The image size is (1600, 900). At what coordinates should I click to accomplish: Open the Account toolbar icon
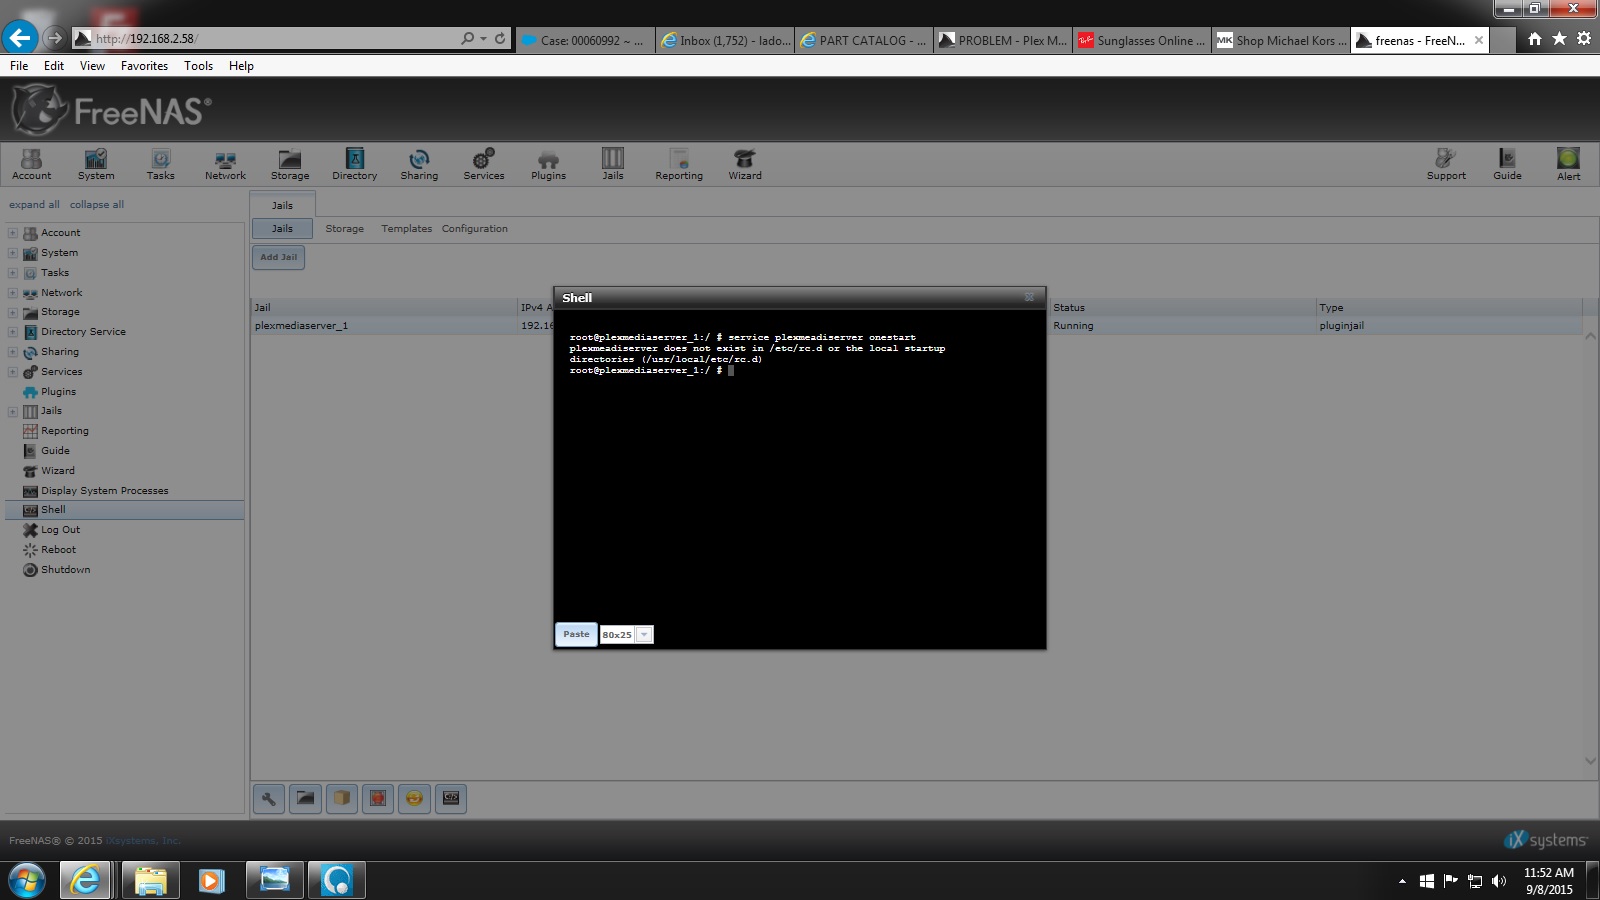tap(31, 164)
